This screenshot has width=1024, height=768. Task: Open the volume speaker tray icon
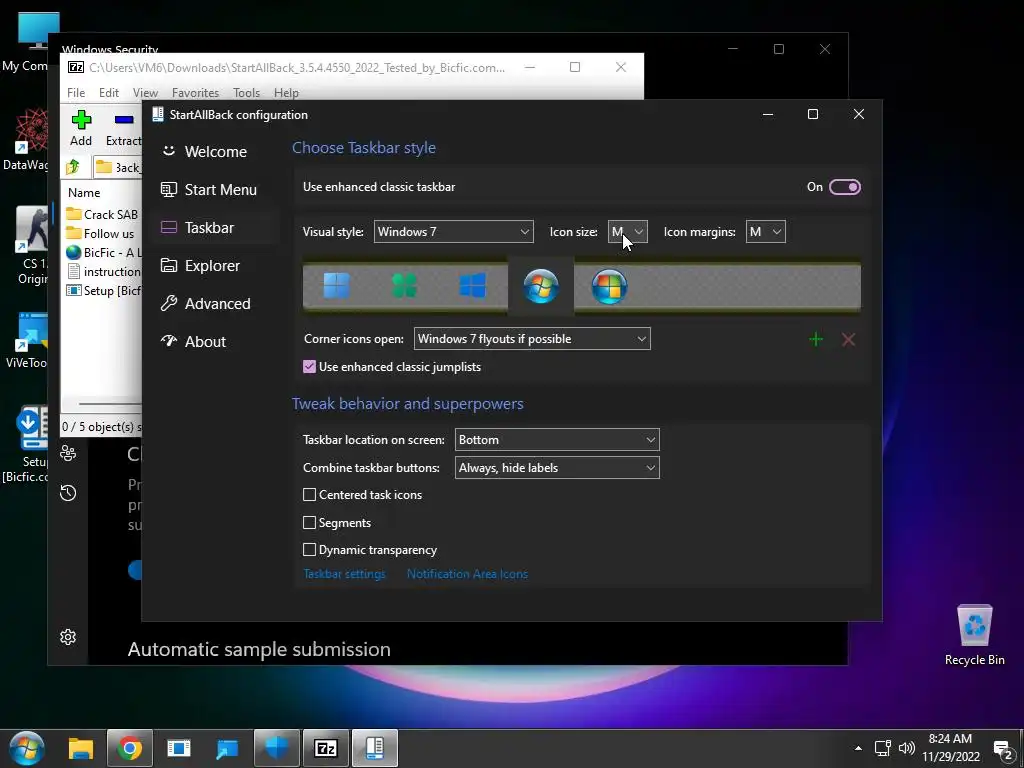[x=906, y=748]
